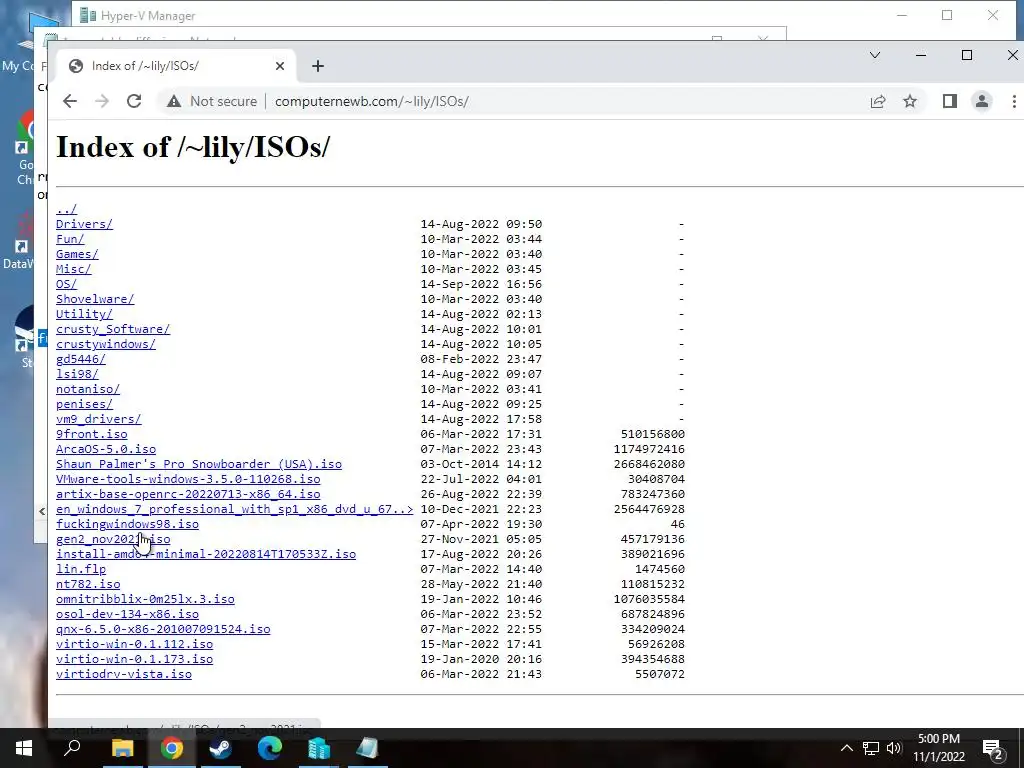The width and height of the screenshot is (1024, 768).
Task: Open the Utility/ directory link
Action: coord(84,314)
